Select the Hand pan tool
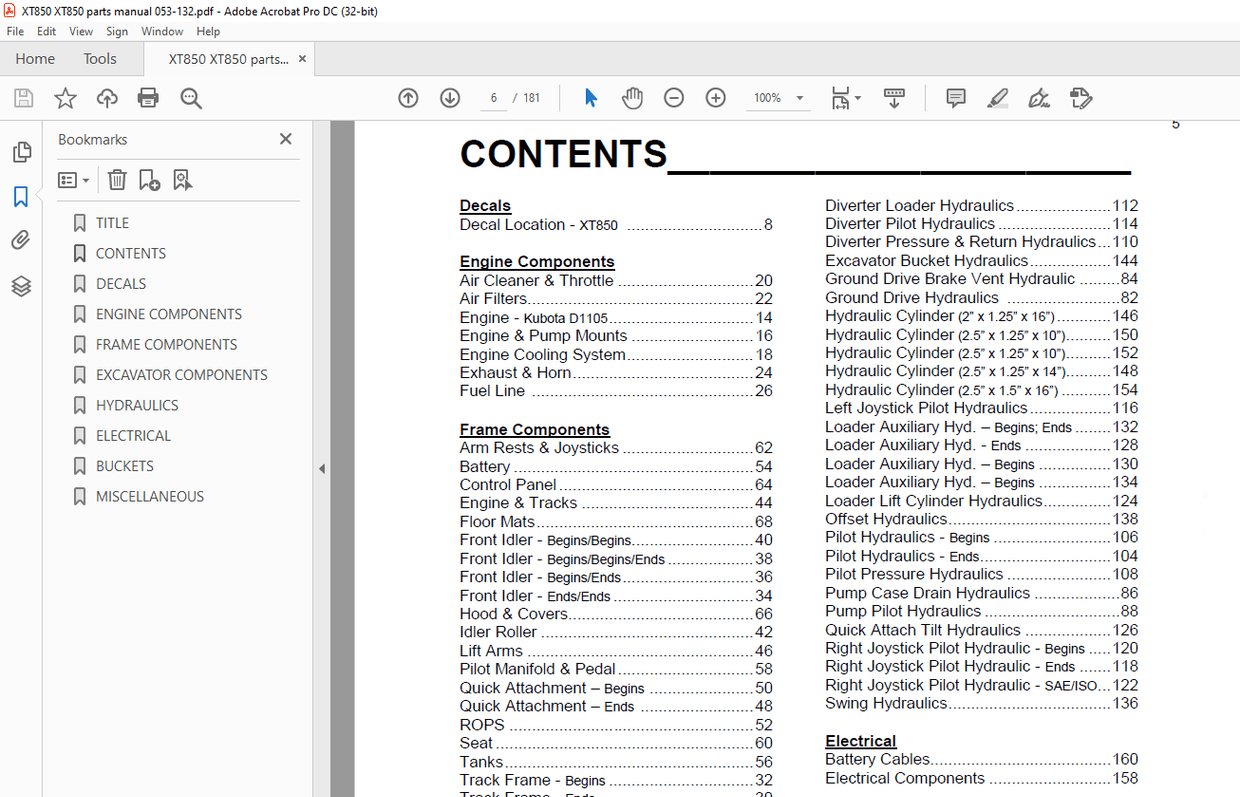Screen dimensions: 1240x797 632,98
